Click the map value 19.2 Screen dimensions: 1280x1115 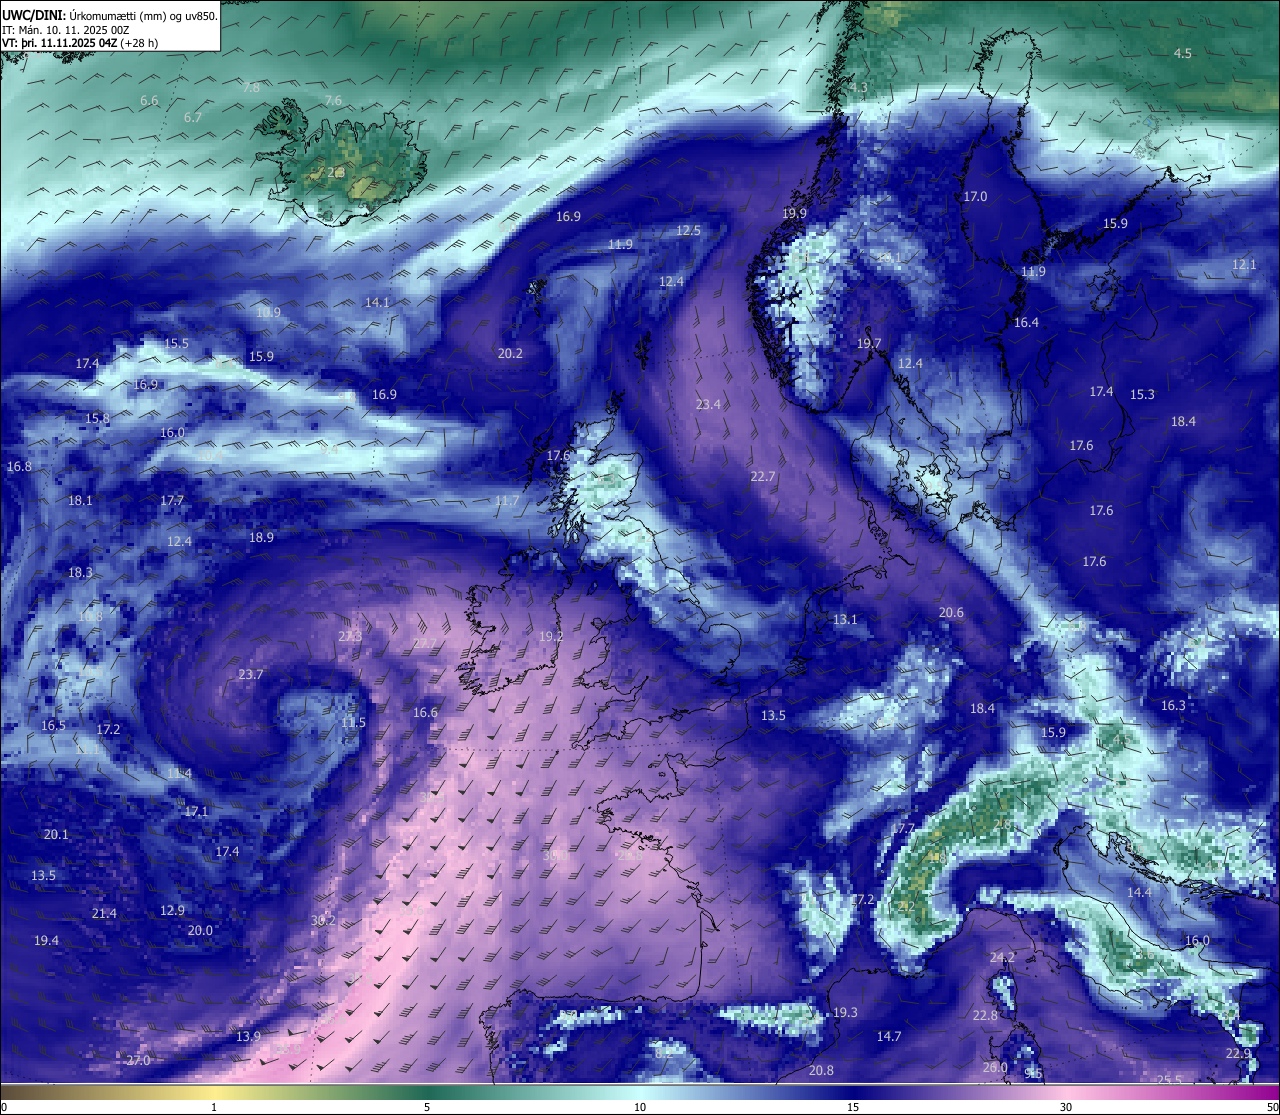pyautogui.click(x=551, y=636)
